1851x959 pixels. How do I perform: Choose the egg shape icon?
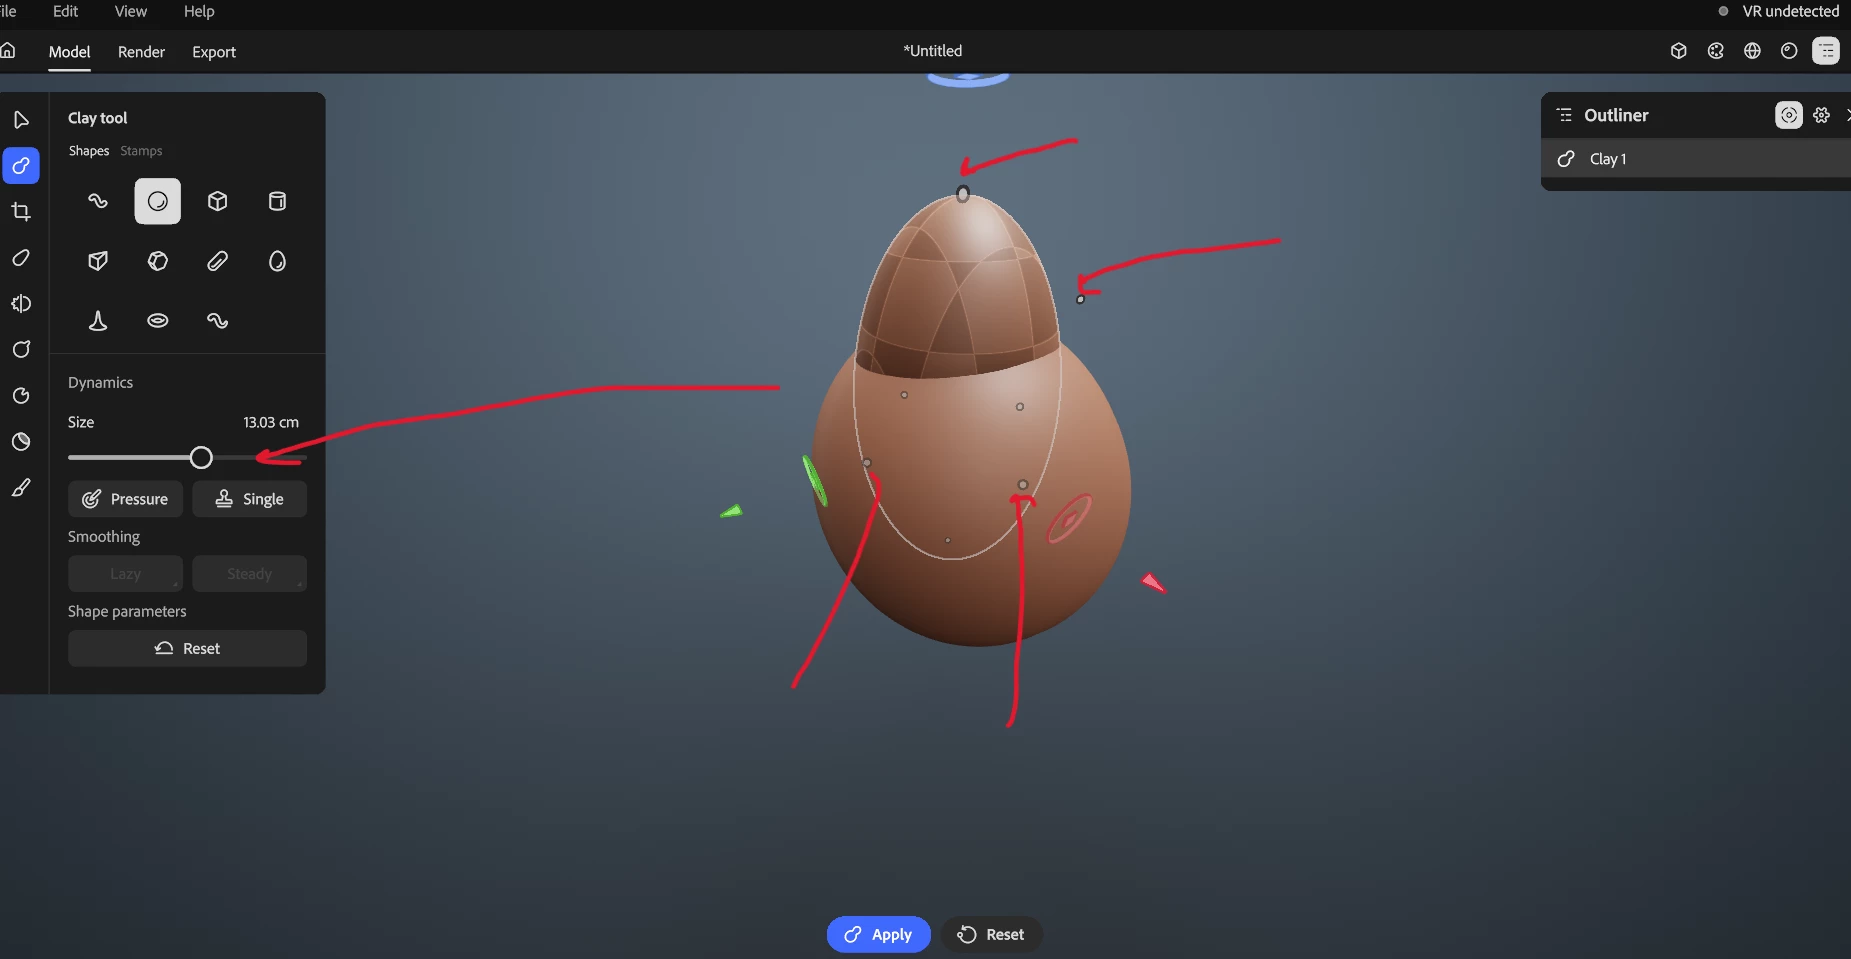277,261
